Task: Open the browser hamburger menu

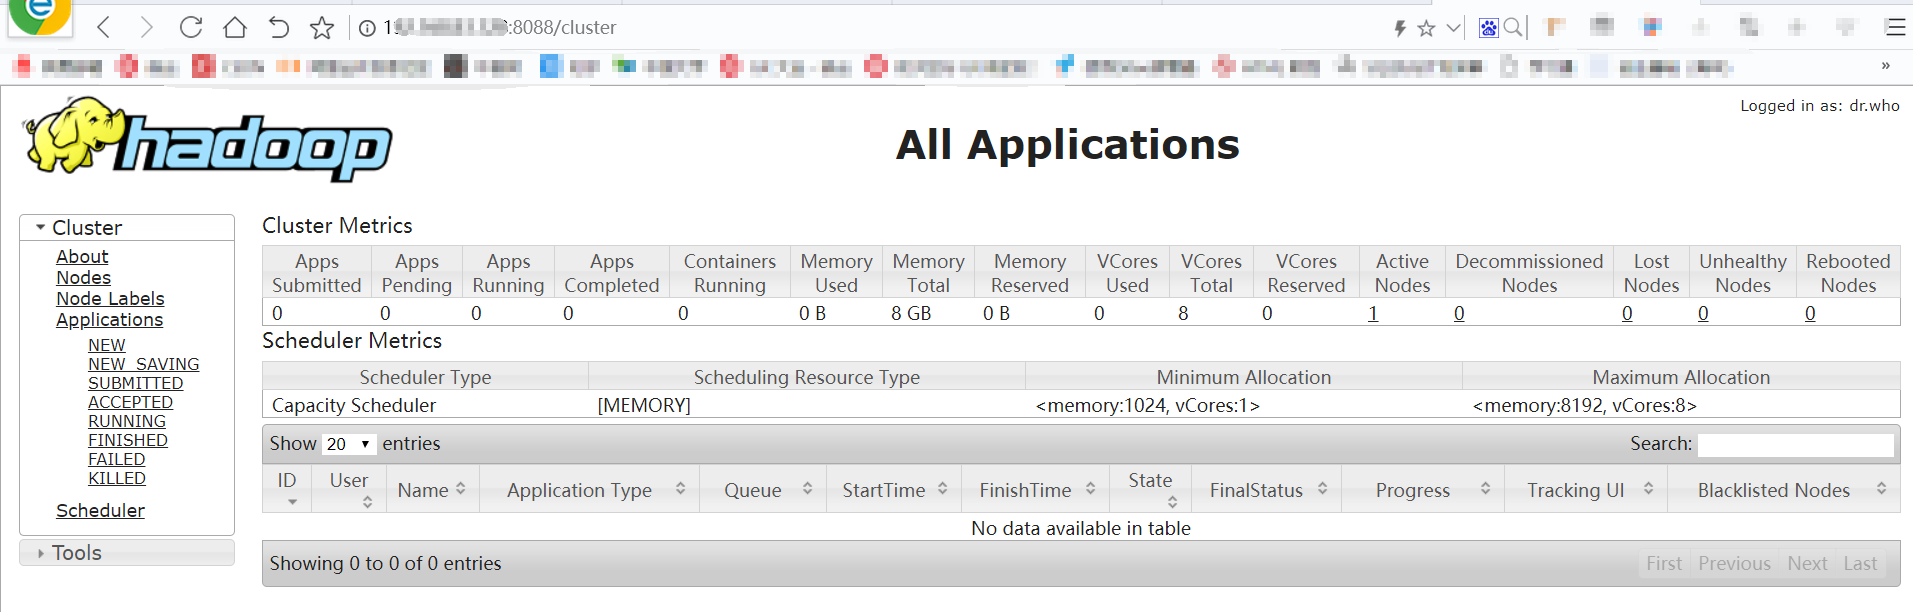Action: pyautogui.click(x=1895, y=27)
